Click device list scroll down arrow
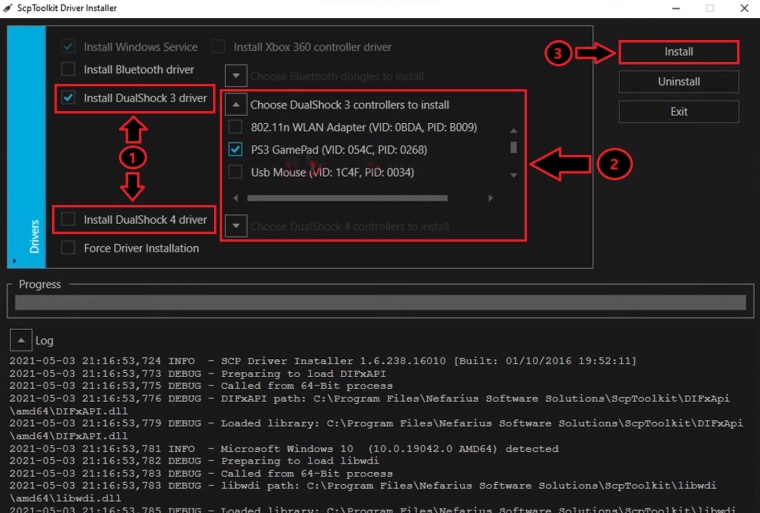The image size is (760, 513). (514, 175)
